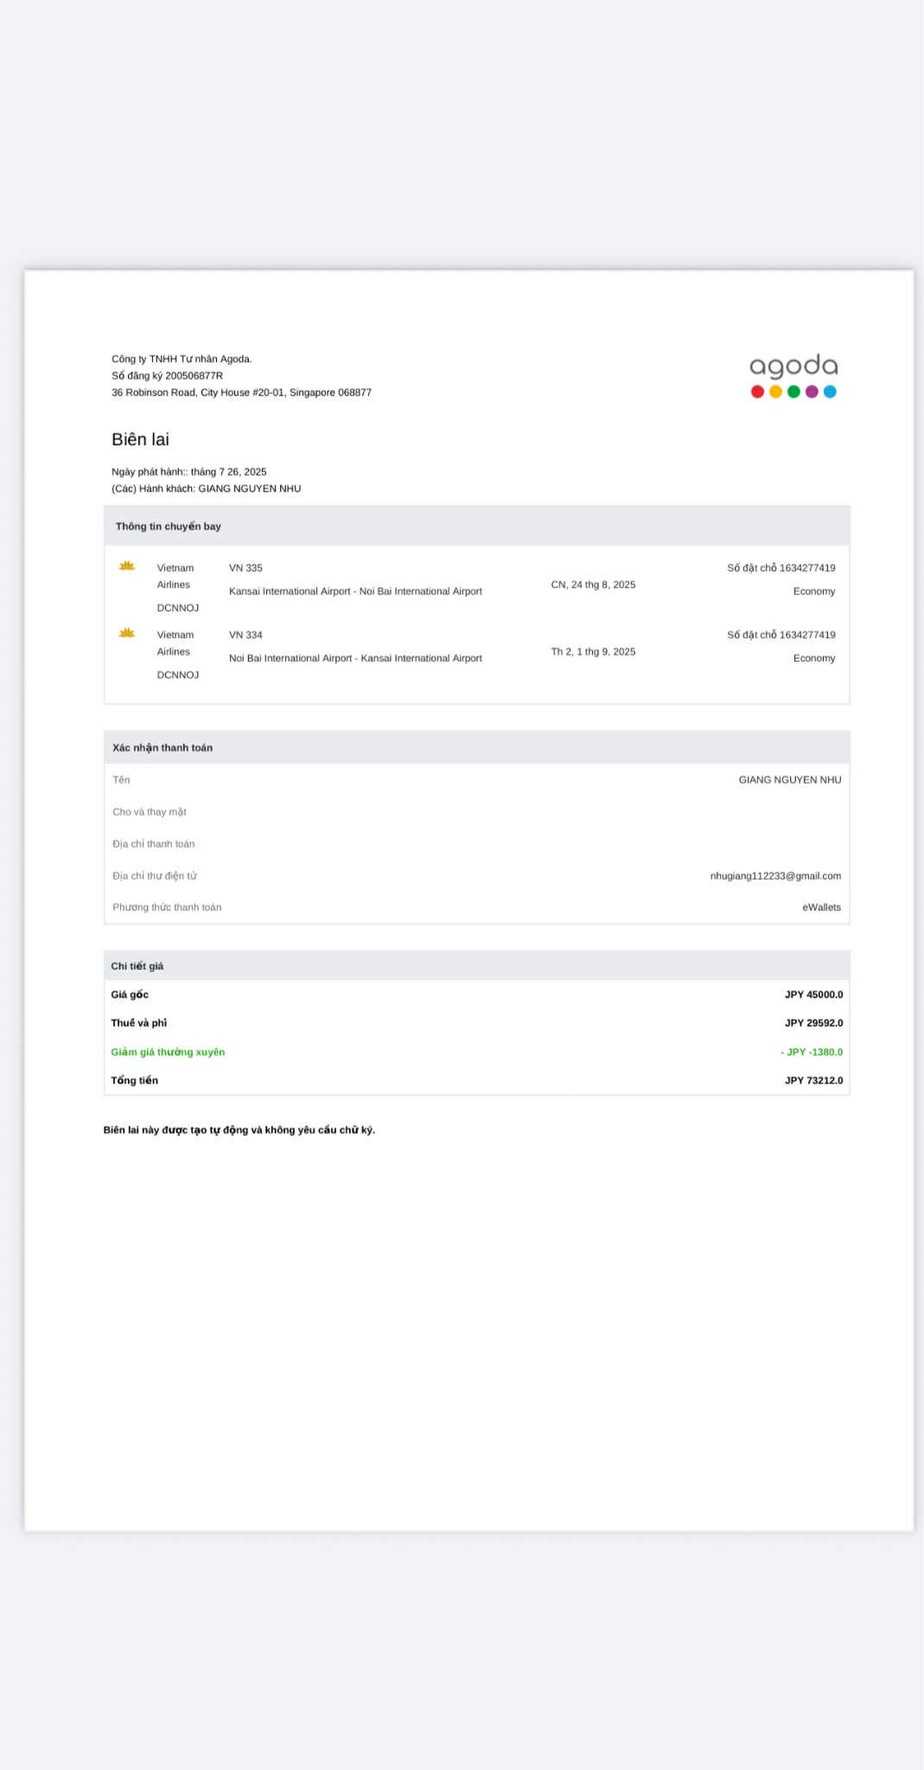
Task: Click the email nhugiang112233@gmail.com
Action: (x=775, y=876)
